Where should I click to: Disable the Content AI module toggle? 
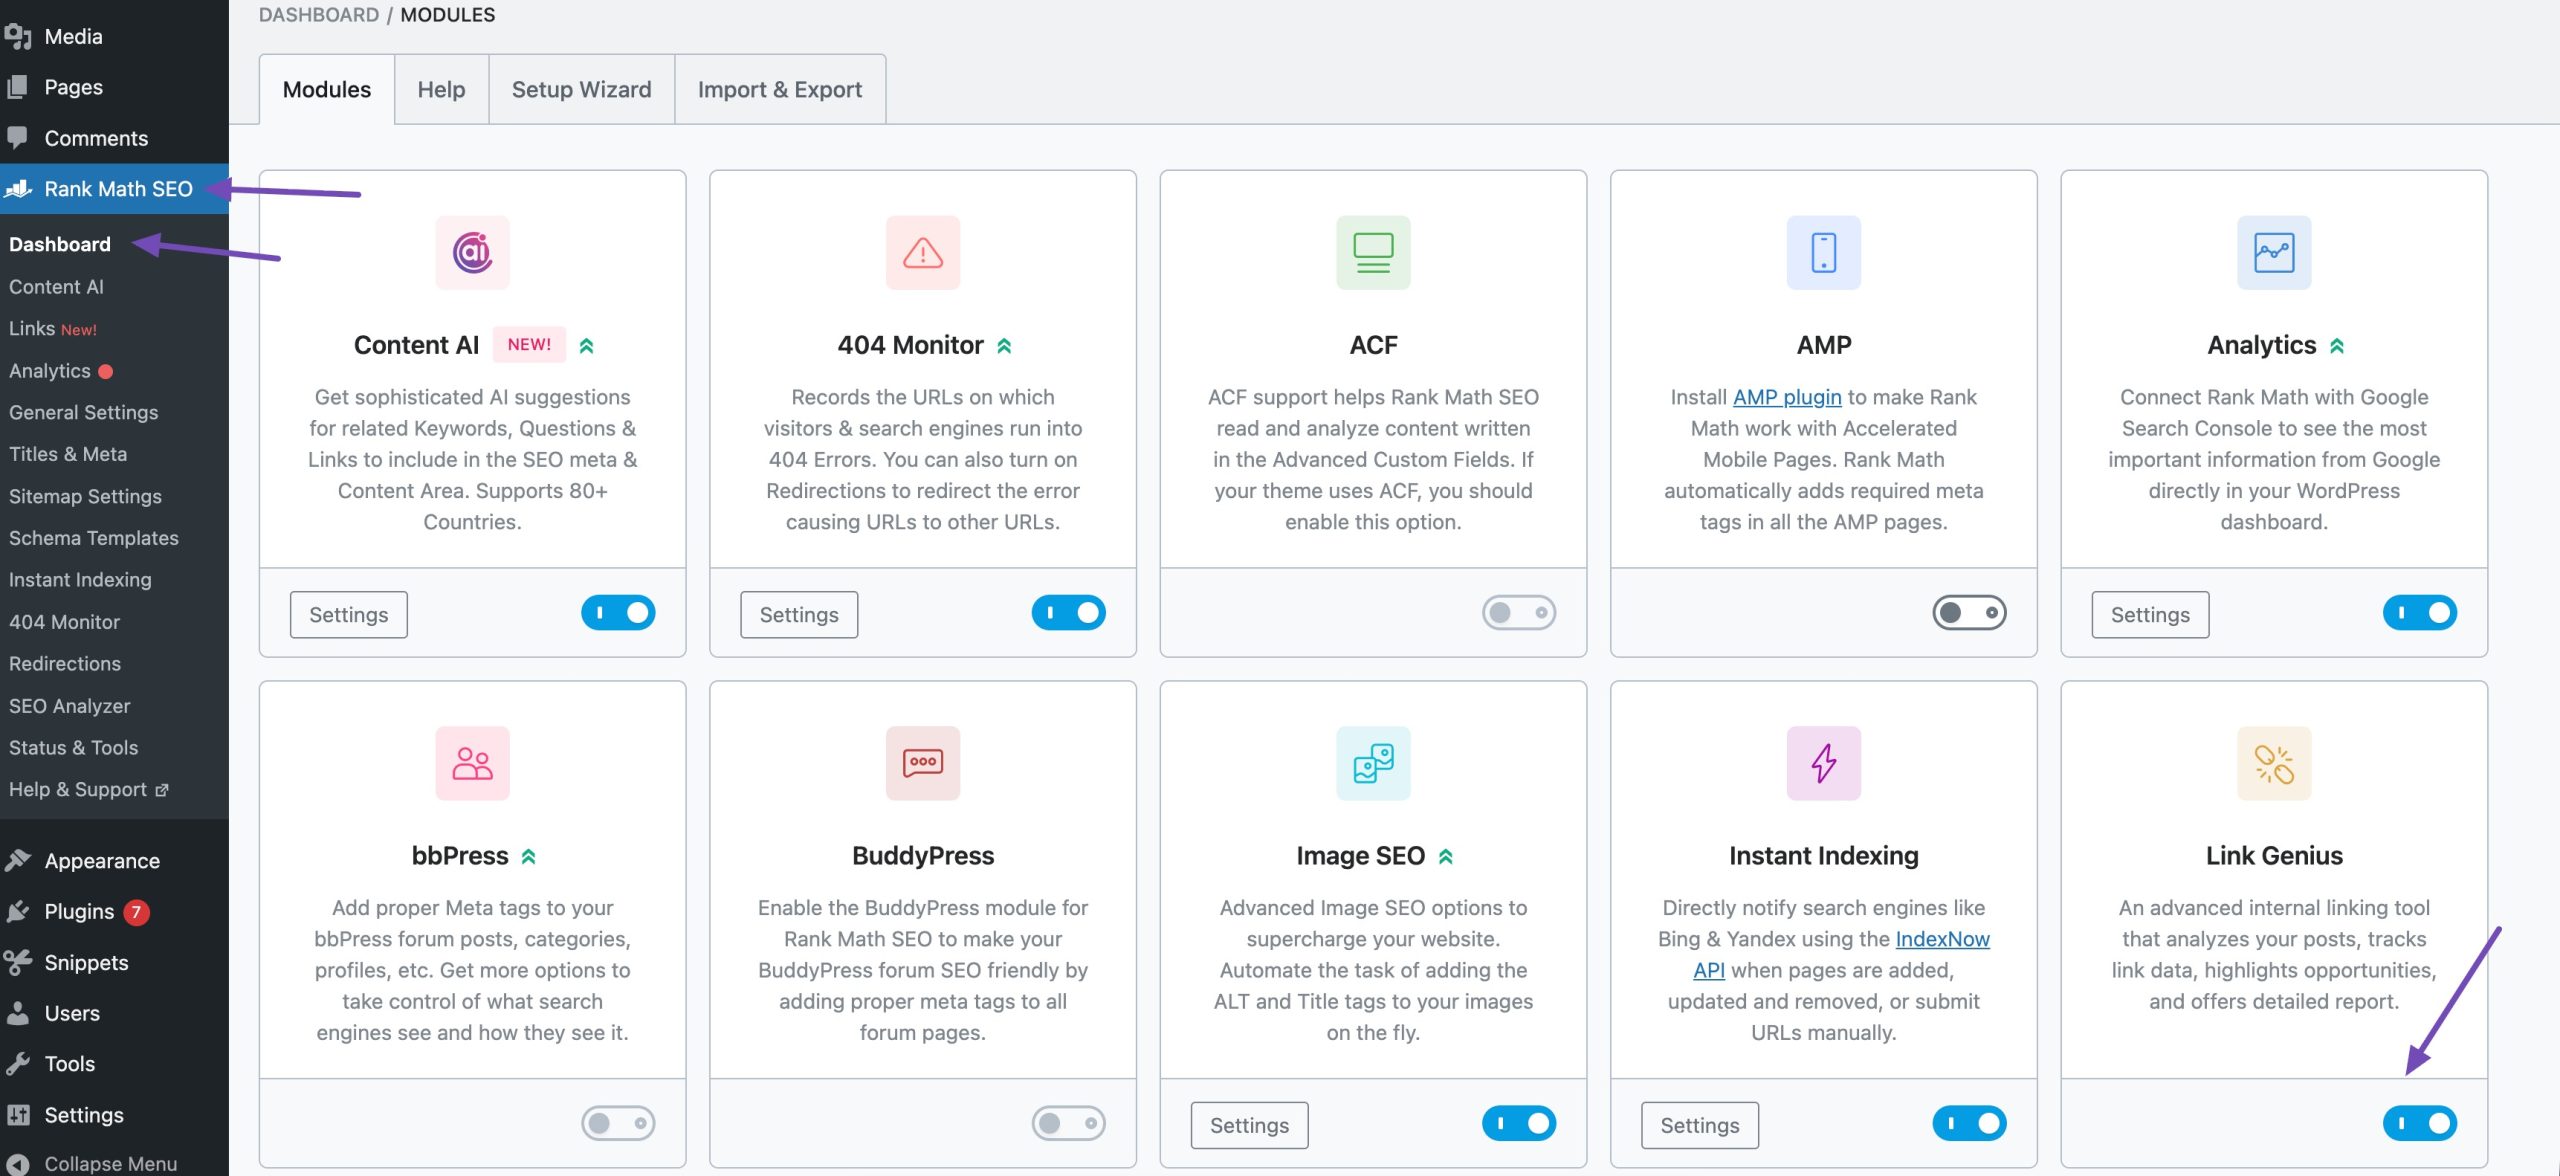click(x=618, y=612)
